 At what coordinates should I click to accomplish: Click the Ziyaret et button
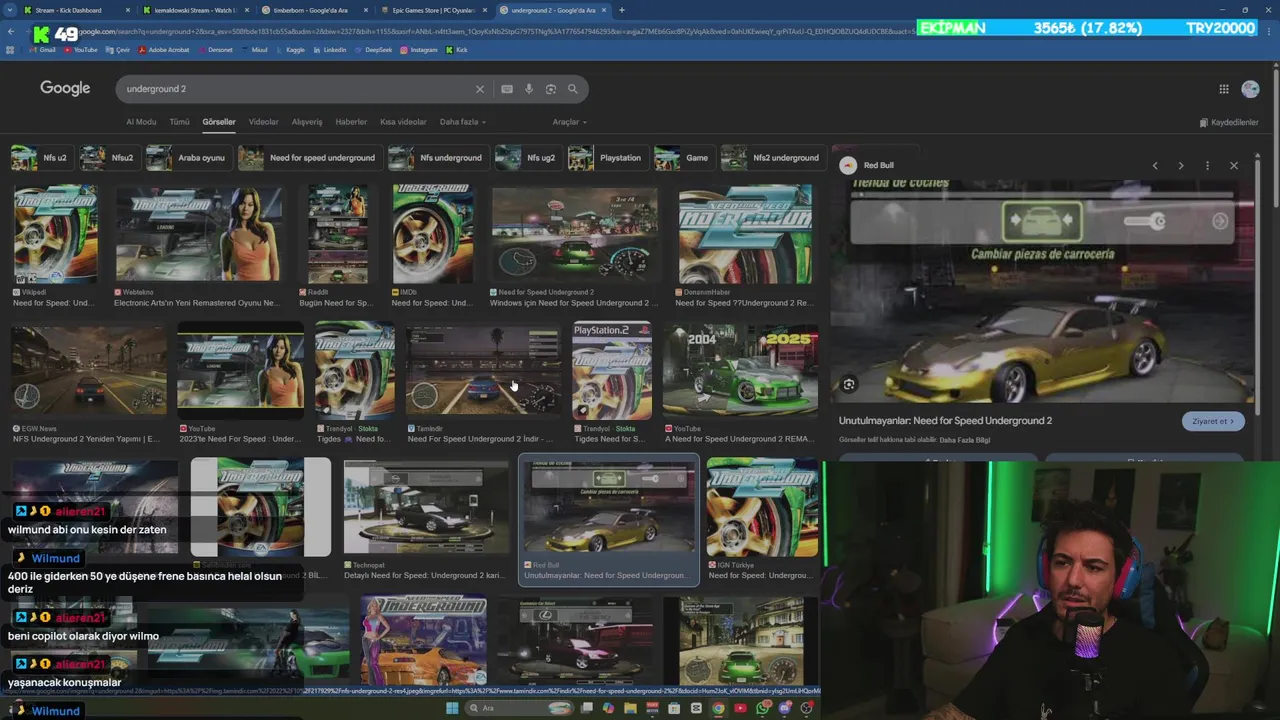pyautogui.click(x=1213, y=421)
